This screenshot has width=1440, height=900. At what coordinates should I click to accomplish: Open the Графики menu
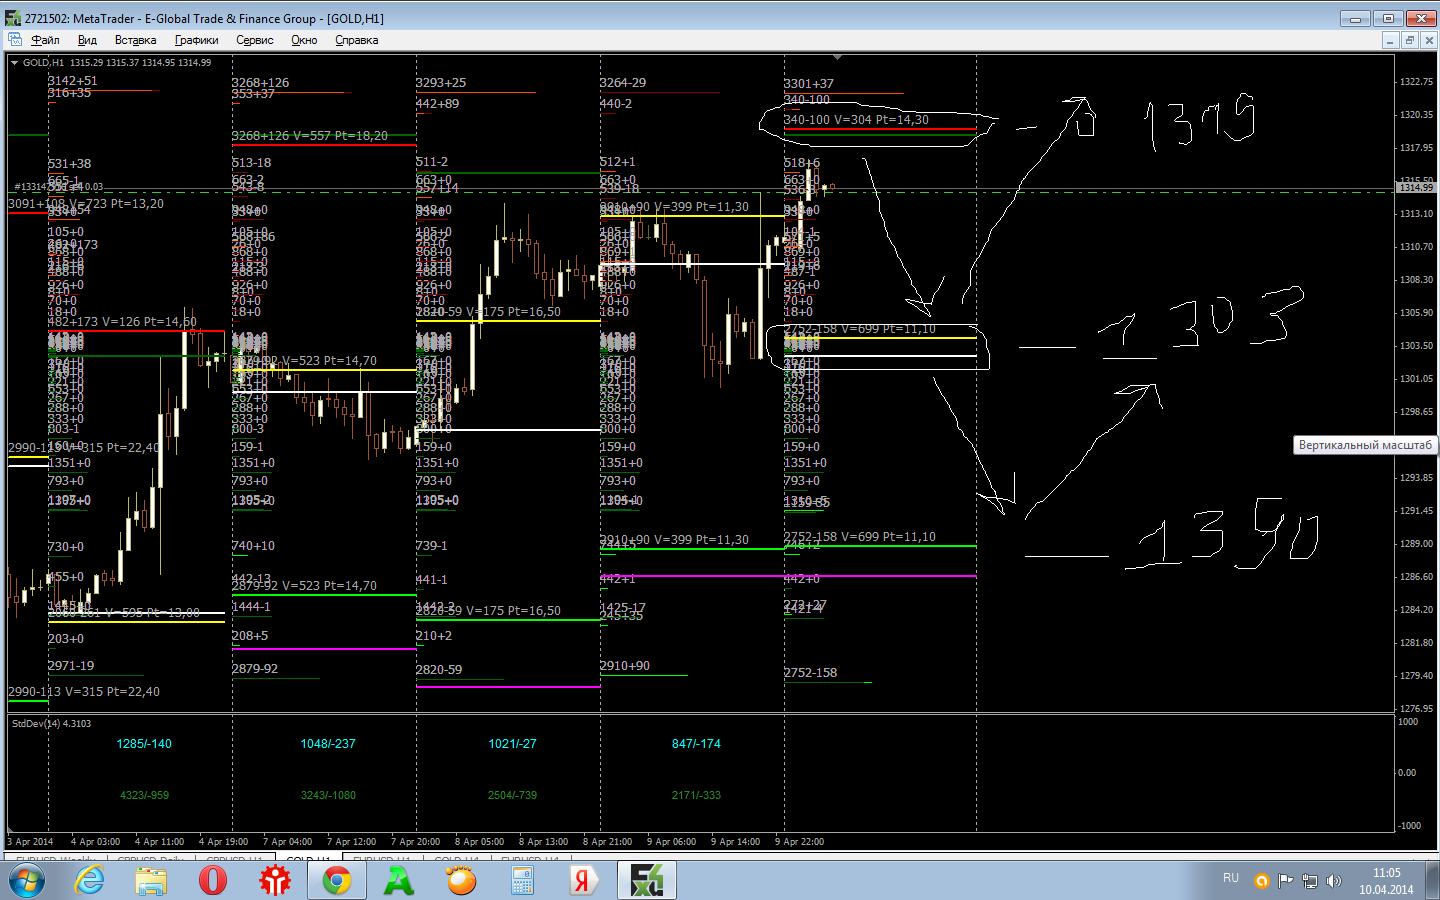(x=196, y=40)
